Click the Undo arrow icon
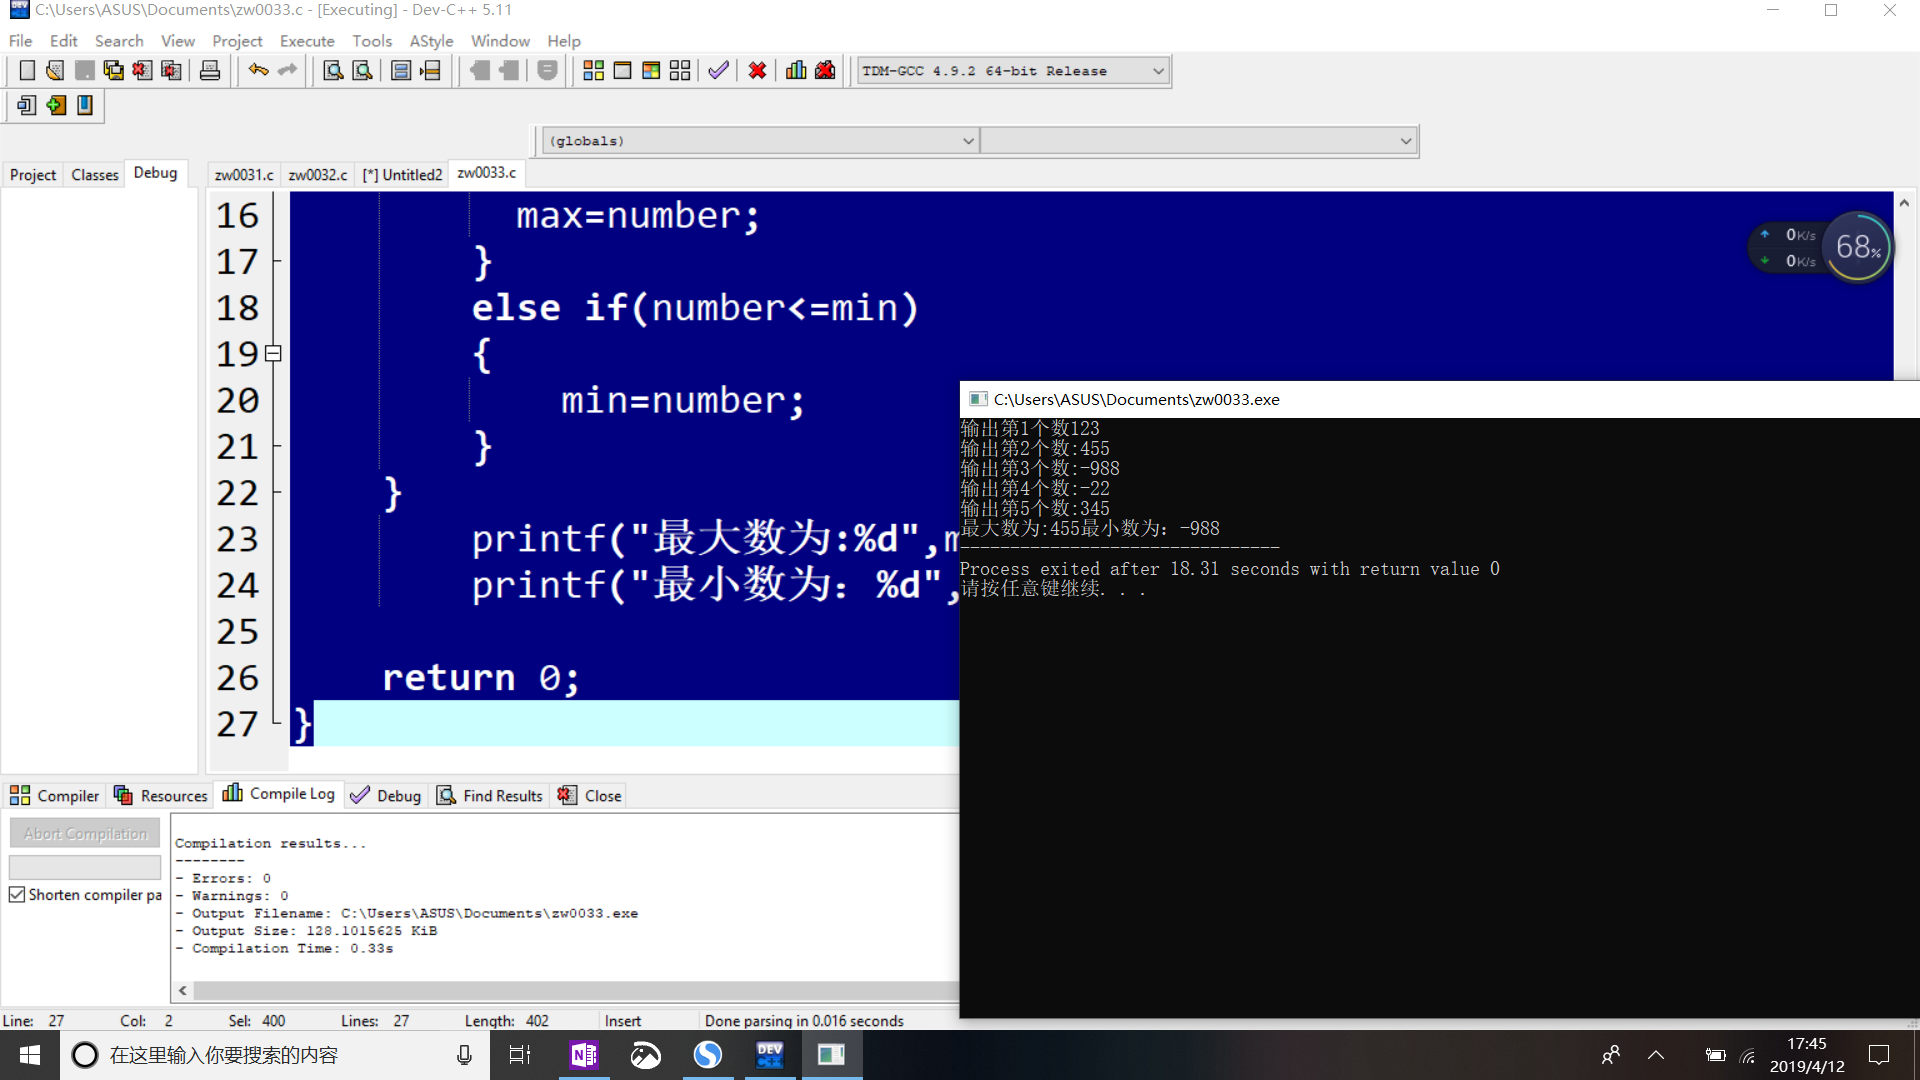The image size is (1920, 1080). (x=258, y=71)
